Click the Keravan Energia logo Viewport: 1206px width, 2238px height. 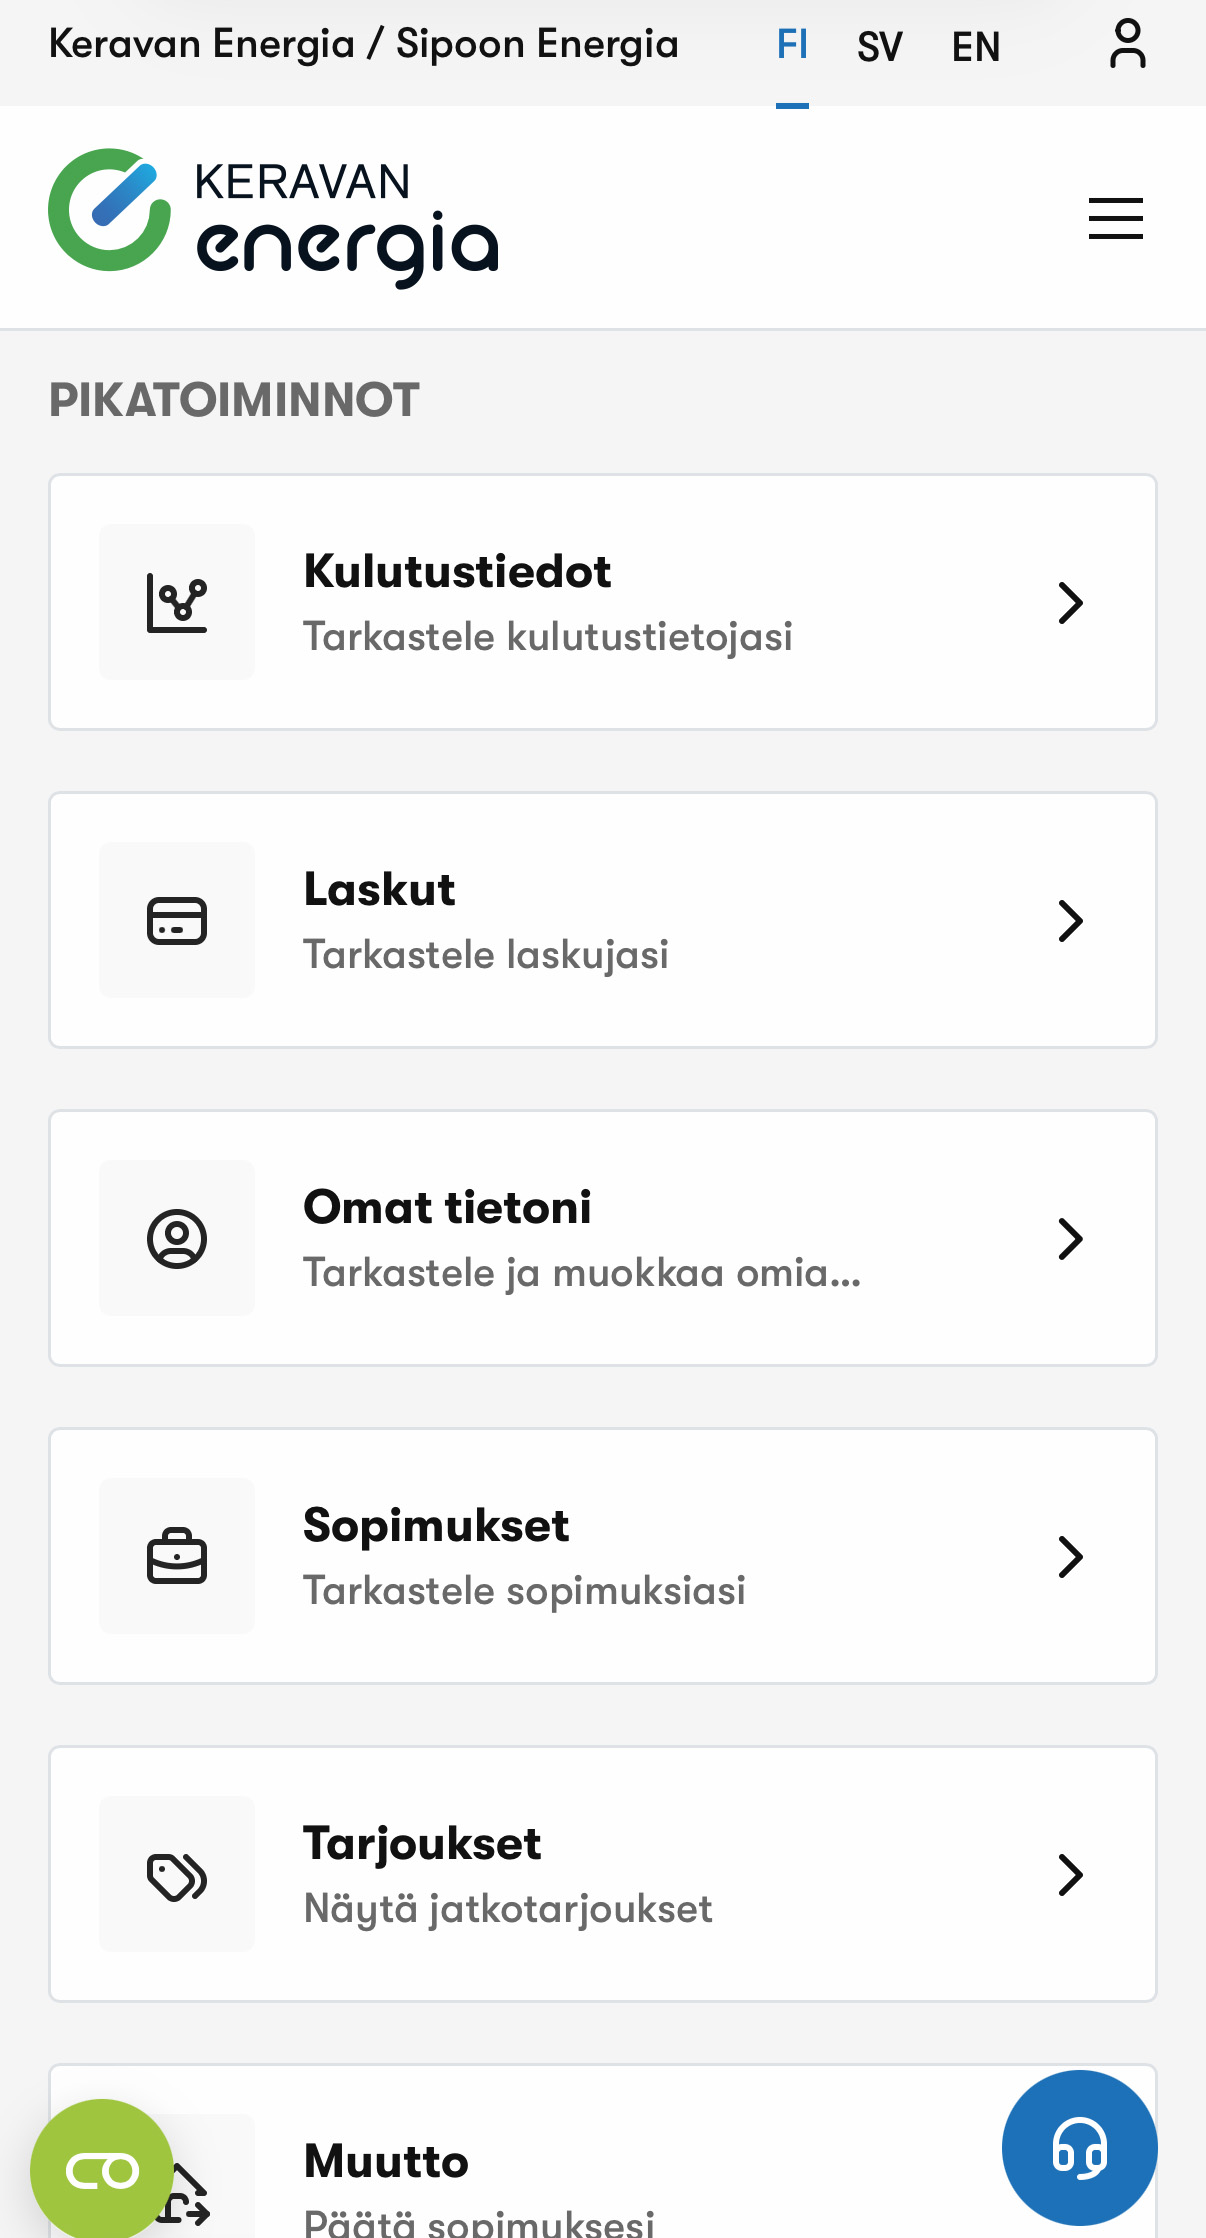pyautogui.click(x=273, y=218)
